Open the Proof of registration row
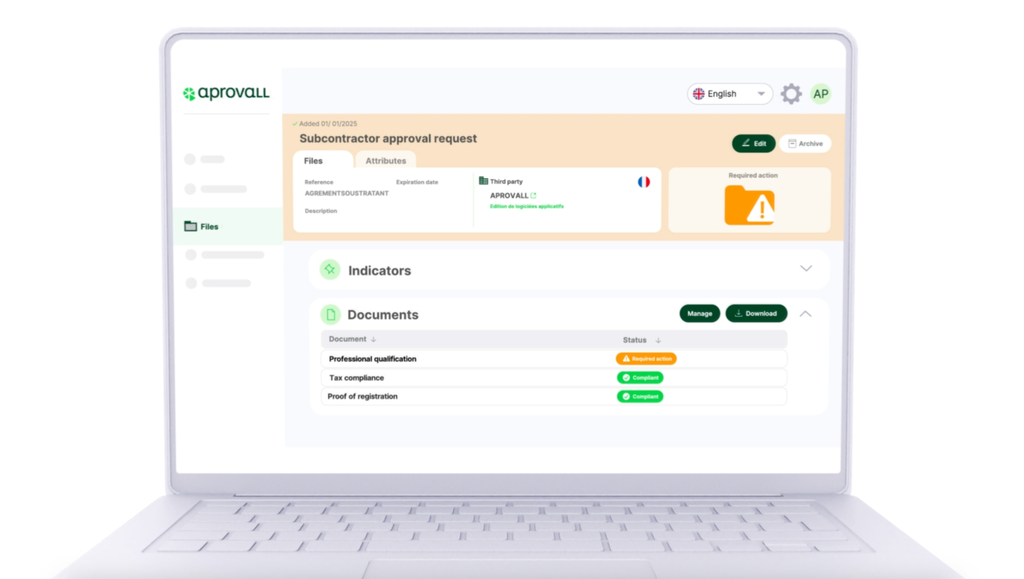1024x579 pixels. tap(554, 396)
